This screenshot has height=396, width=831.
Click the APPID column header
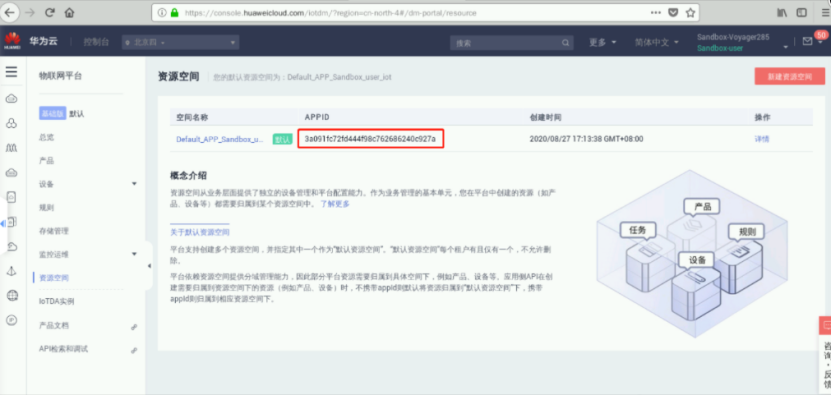317,117
